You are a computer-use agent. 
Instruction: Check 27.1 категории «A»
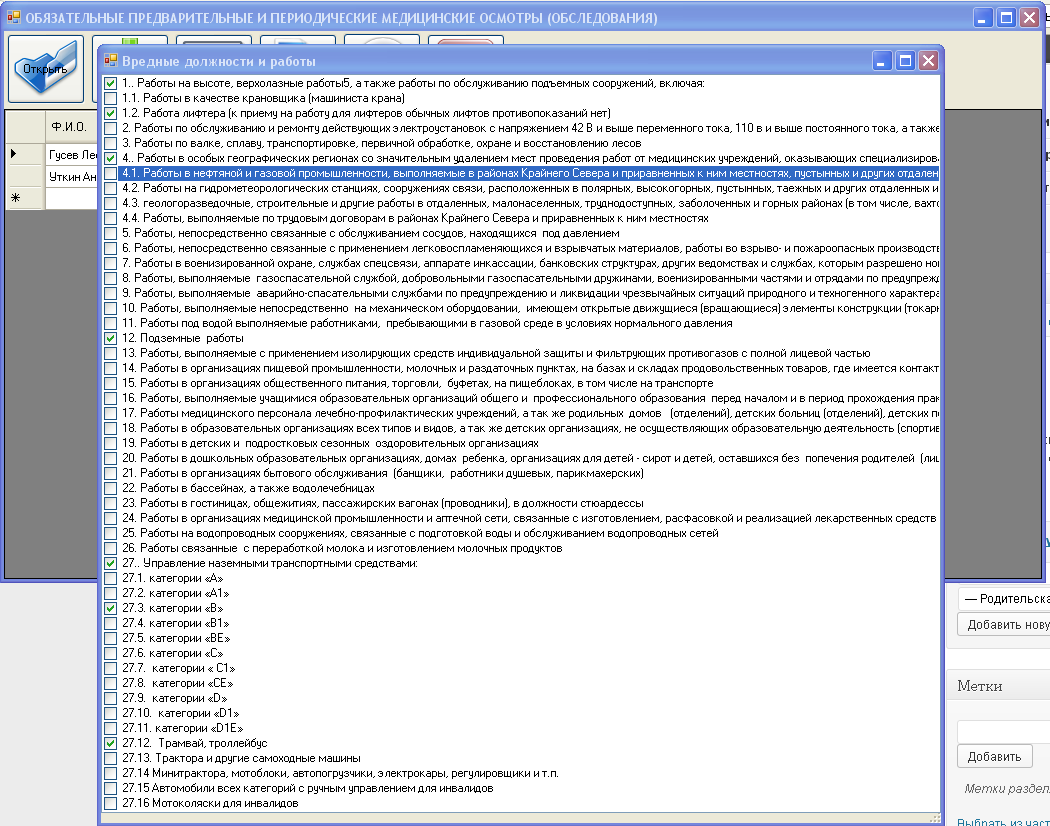click(110, 579)
